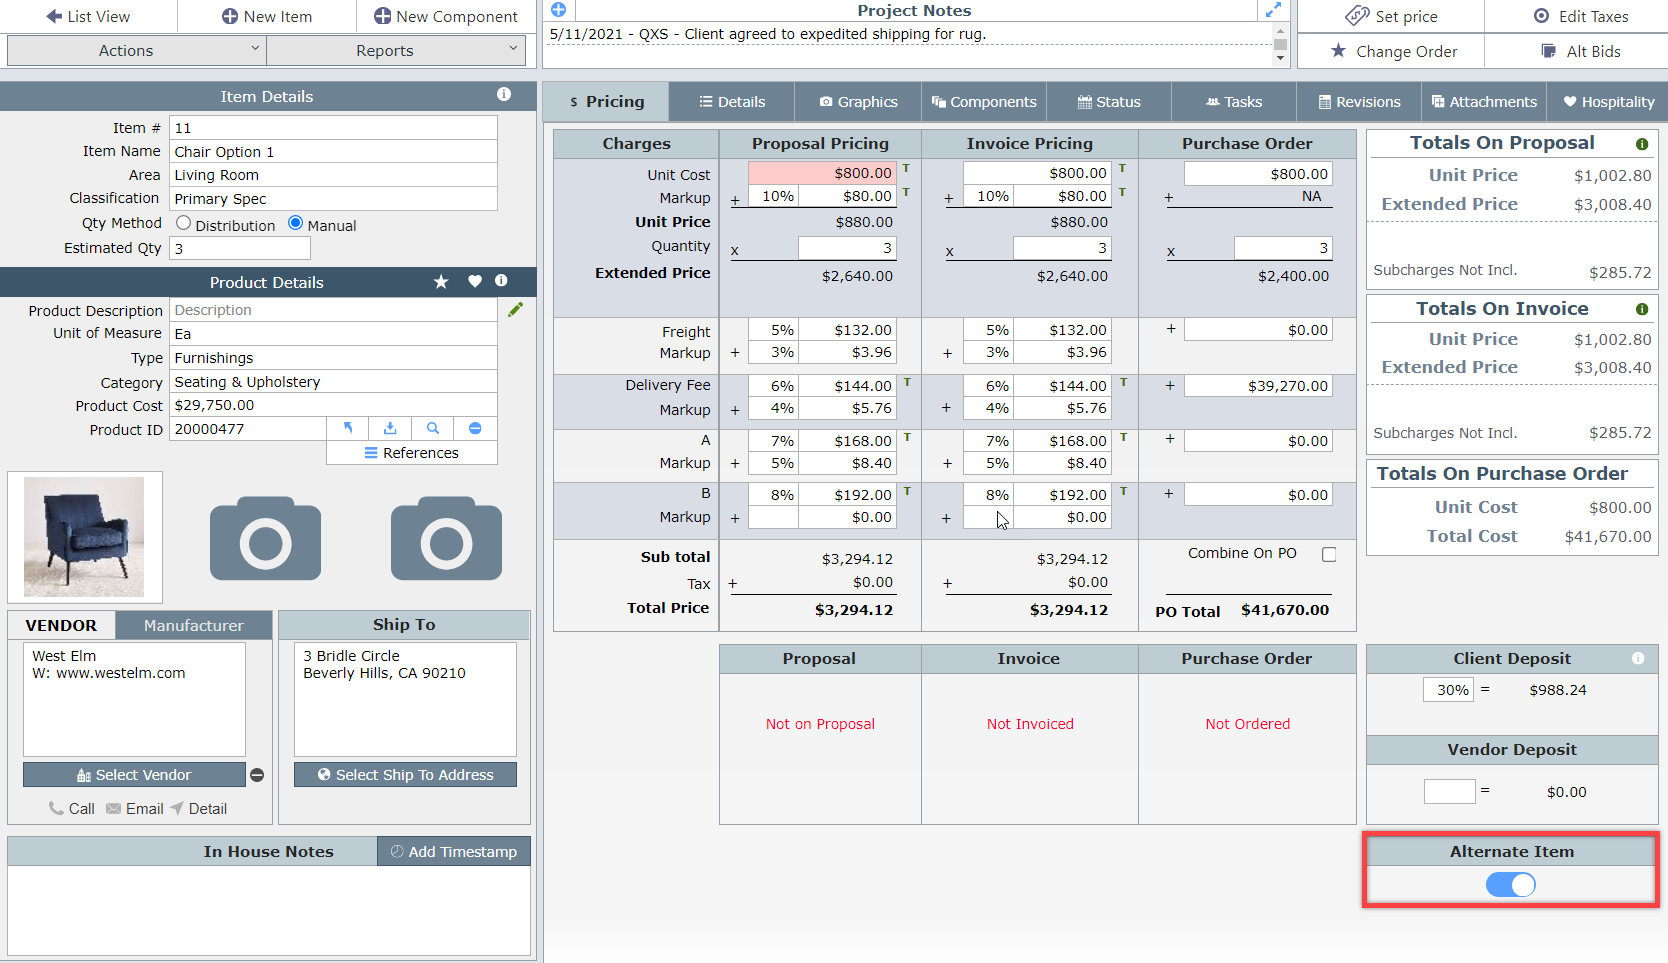Show Item Details info icon
The image size is (1668, 963).
click(x=504, y=94)
